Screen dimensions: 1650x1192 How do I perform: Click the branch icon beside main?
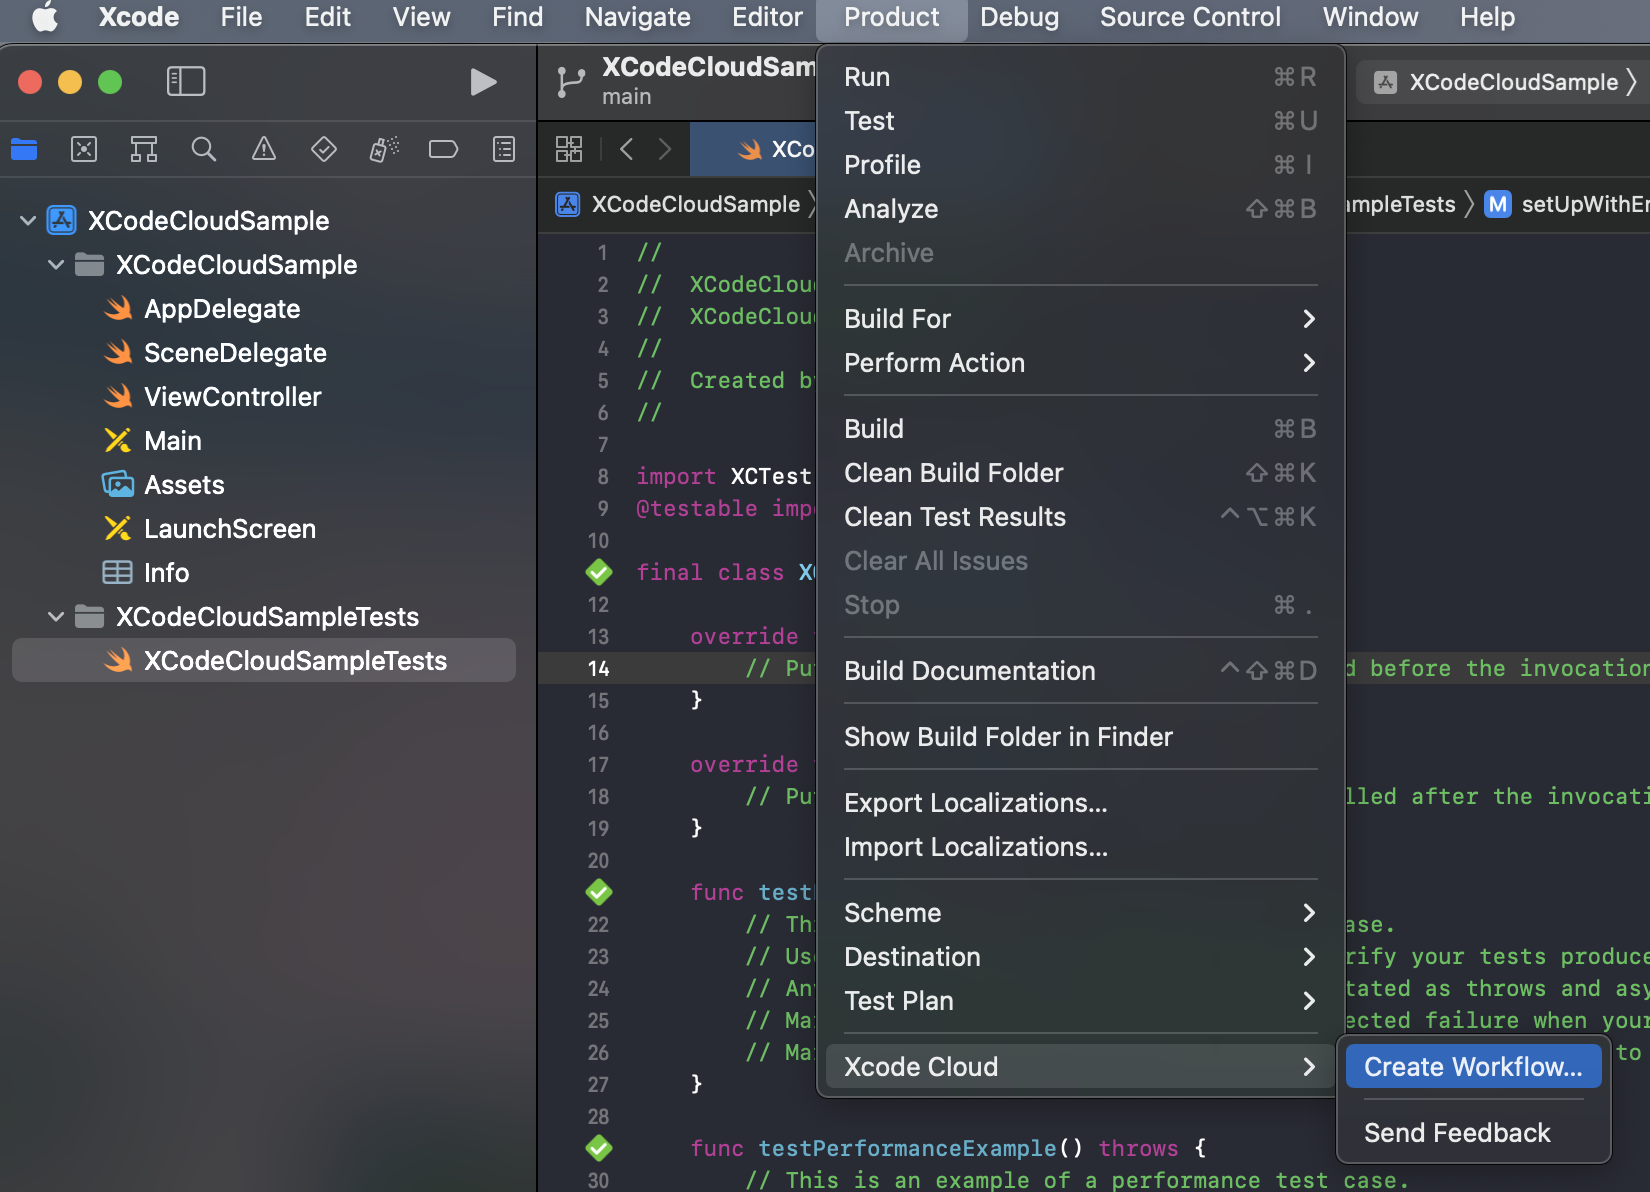pos(571,81)
